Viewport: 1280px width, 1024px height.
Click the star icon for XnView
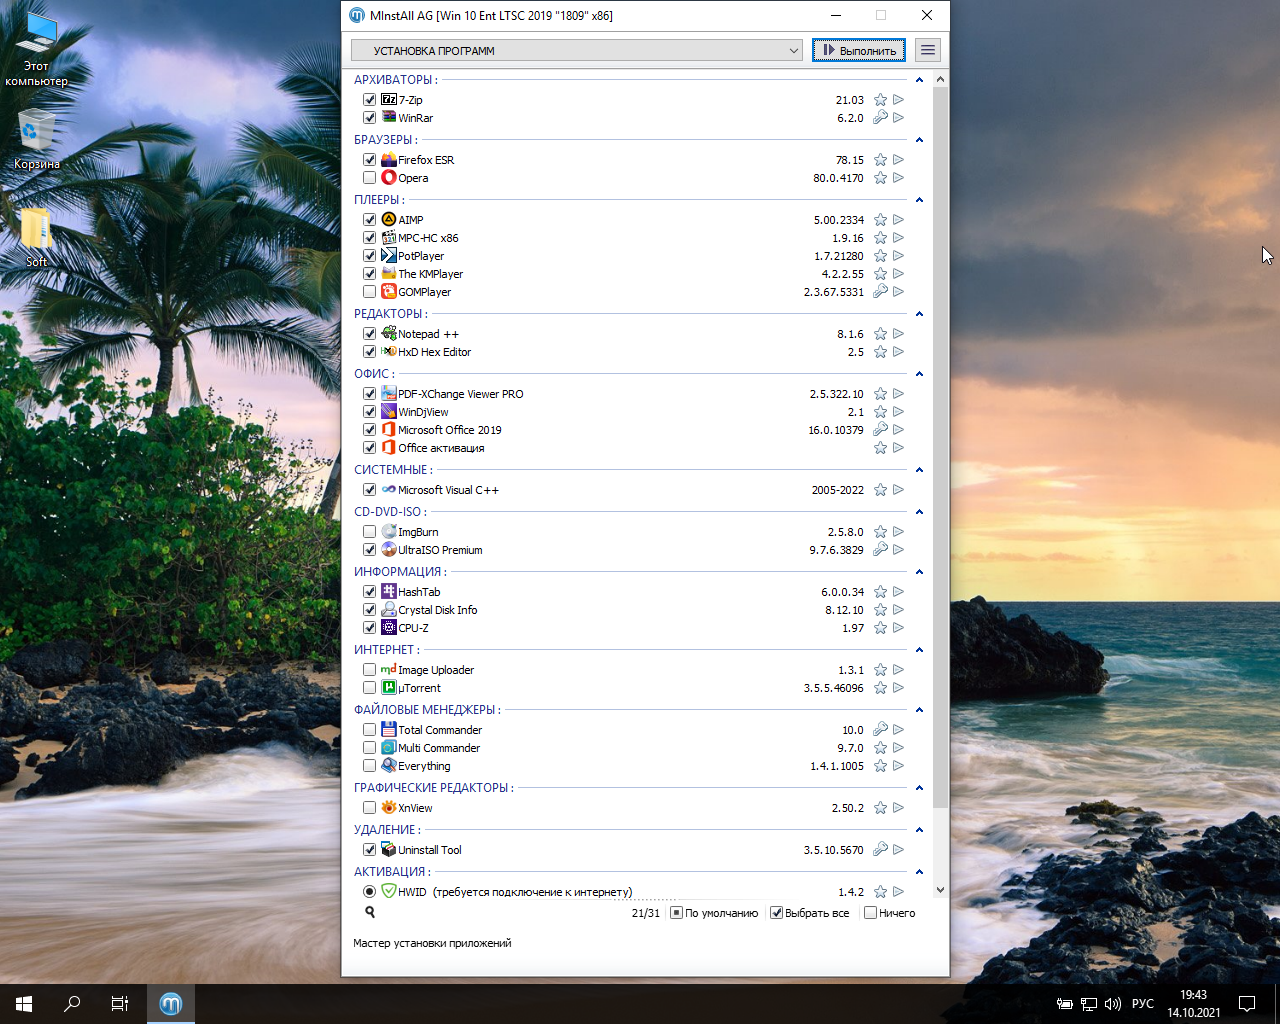pyautogui.click(x=880, y=808)
